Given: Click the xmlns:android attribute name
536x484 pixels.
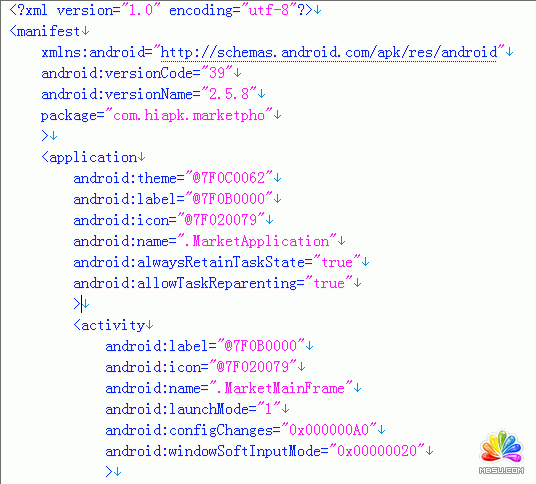Looking at the screenshot, I should (x=93, y=53).
